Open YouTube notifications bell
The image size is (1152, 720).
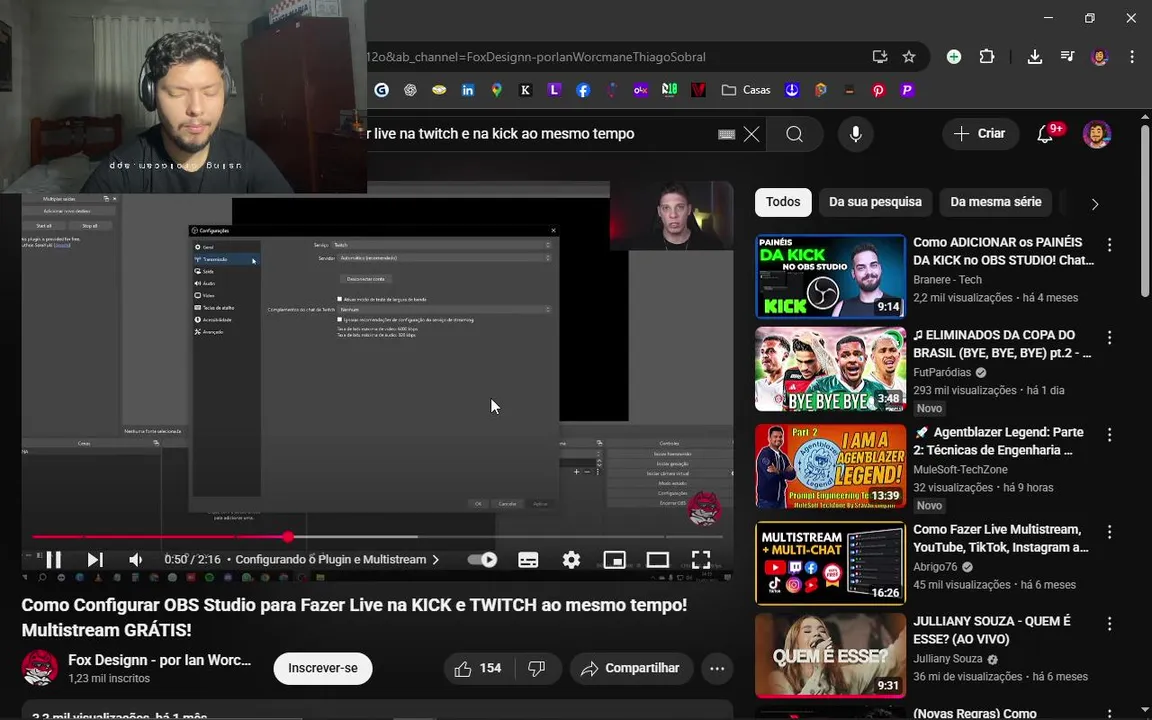coord(1045,134)
